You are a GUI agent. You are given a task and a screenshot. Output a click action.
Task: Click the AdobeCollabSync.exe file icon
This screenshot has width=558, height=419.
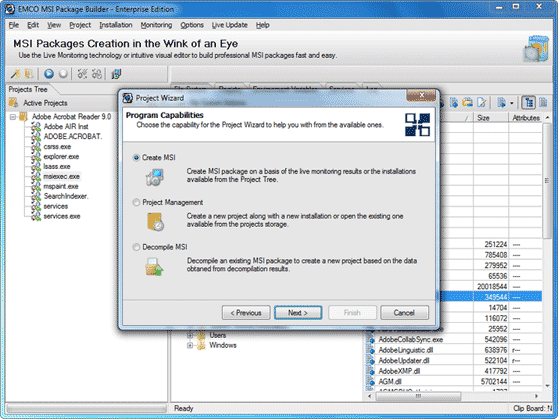(x=371, y=339)
